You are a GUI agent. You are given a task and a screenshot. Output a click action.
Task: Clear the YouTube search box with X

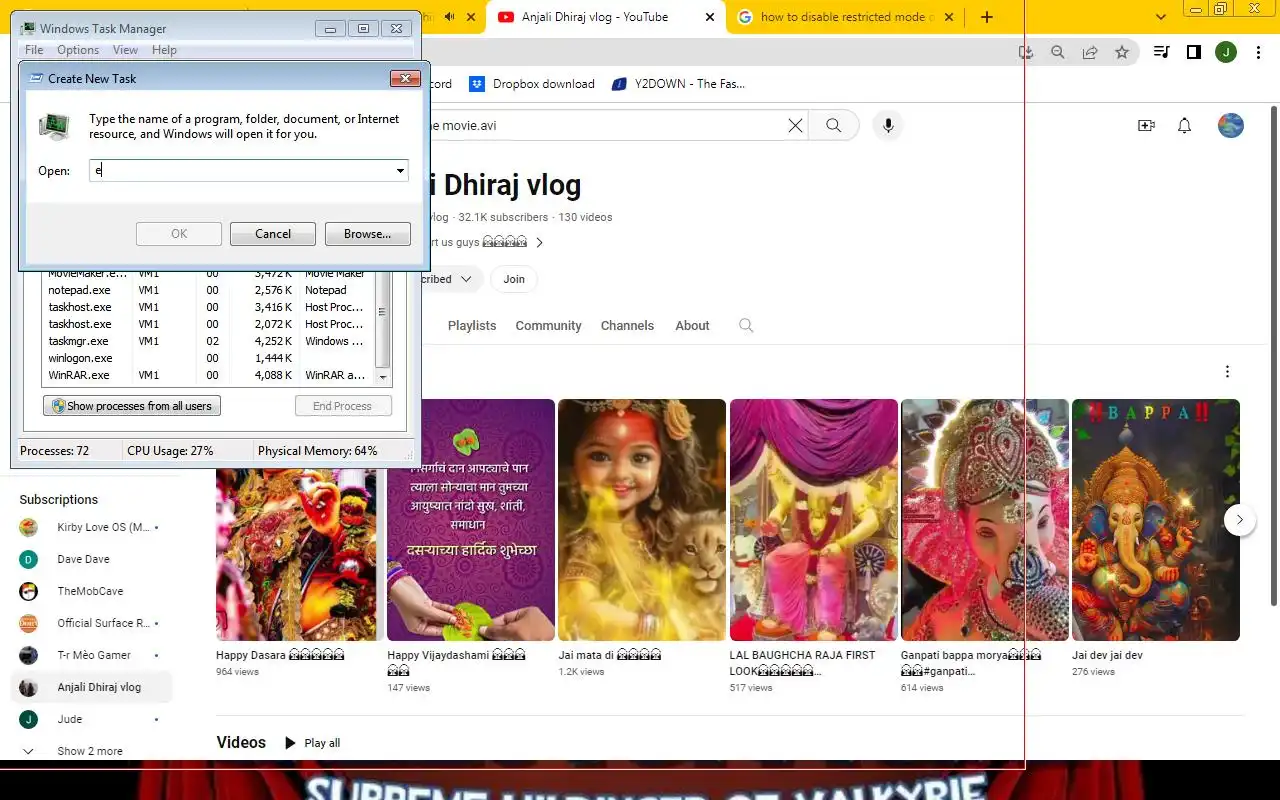(x=795, y=125)
